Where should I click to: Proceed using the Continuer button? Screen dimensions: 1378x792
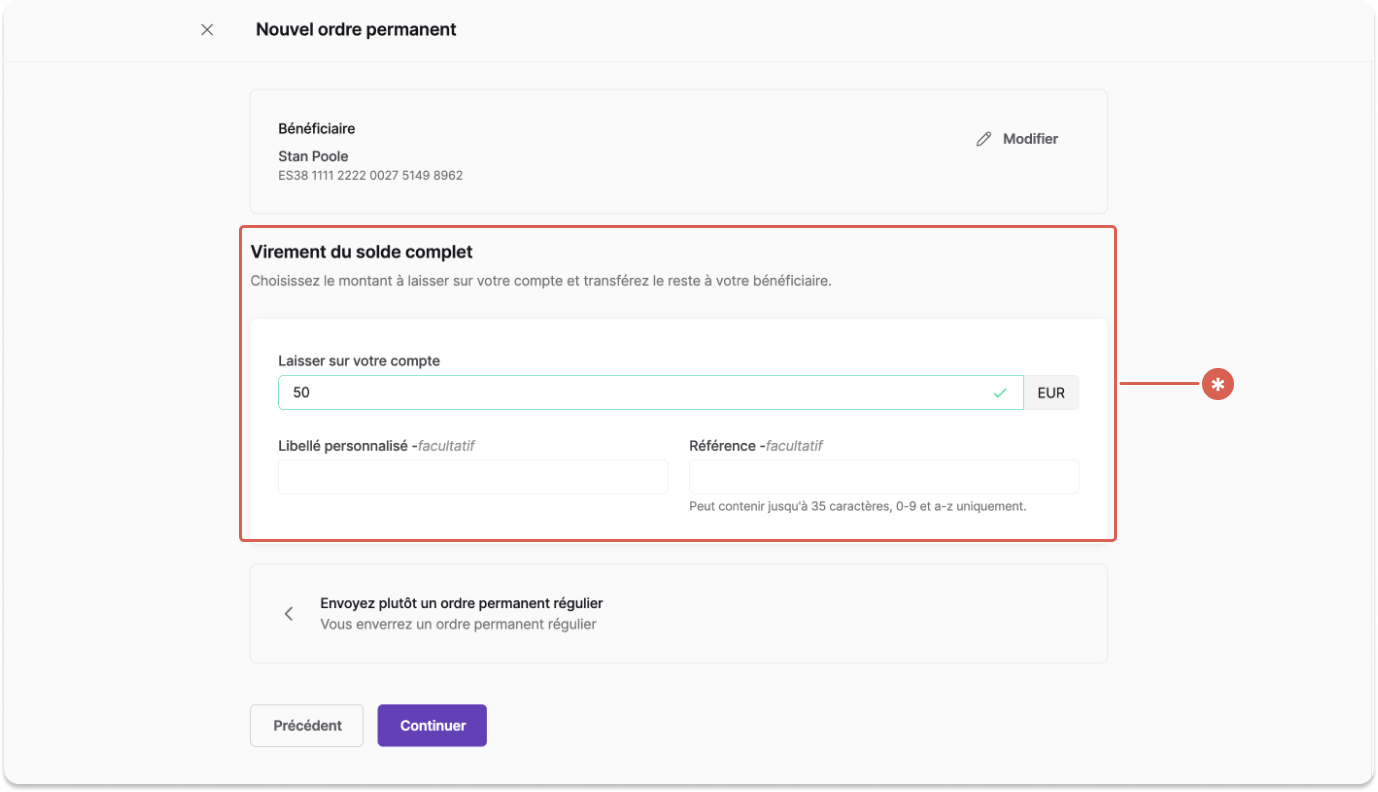click(432, 726)
